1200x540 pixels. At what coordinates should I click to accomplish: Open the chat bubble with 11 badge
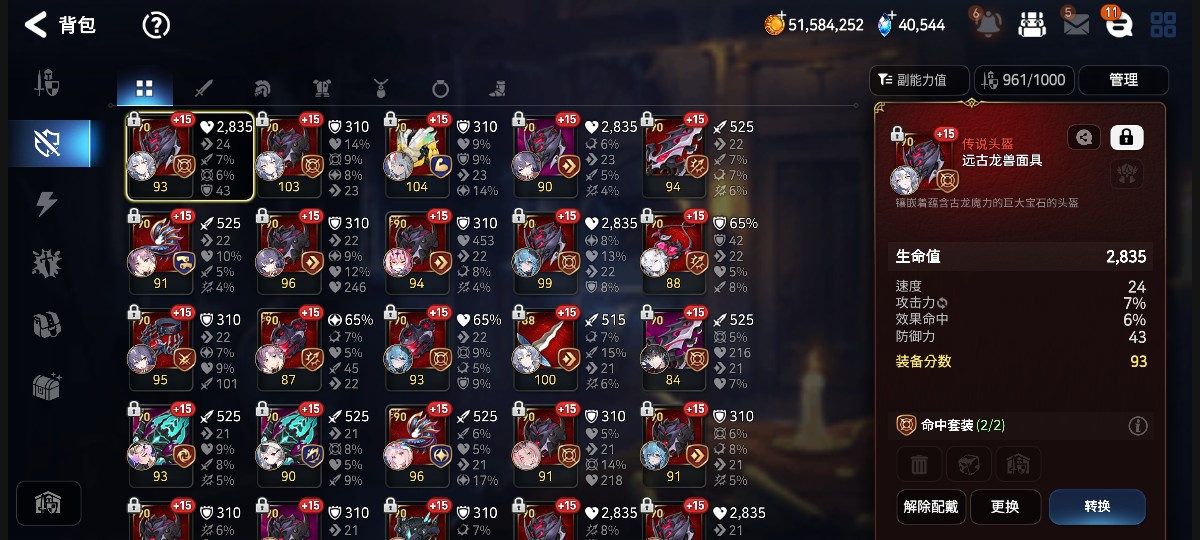1119,25
